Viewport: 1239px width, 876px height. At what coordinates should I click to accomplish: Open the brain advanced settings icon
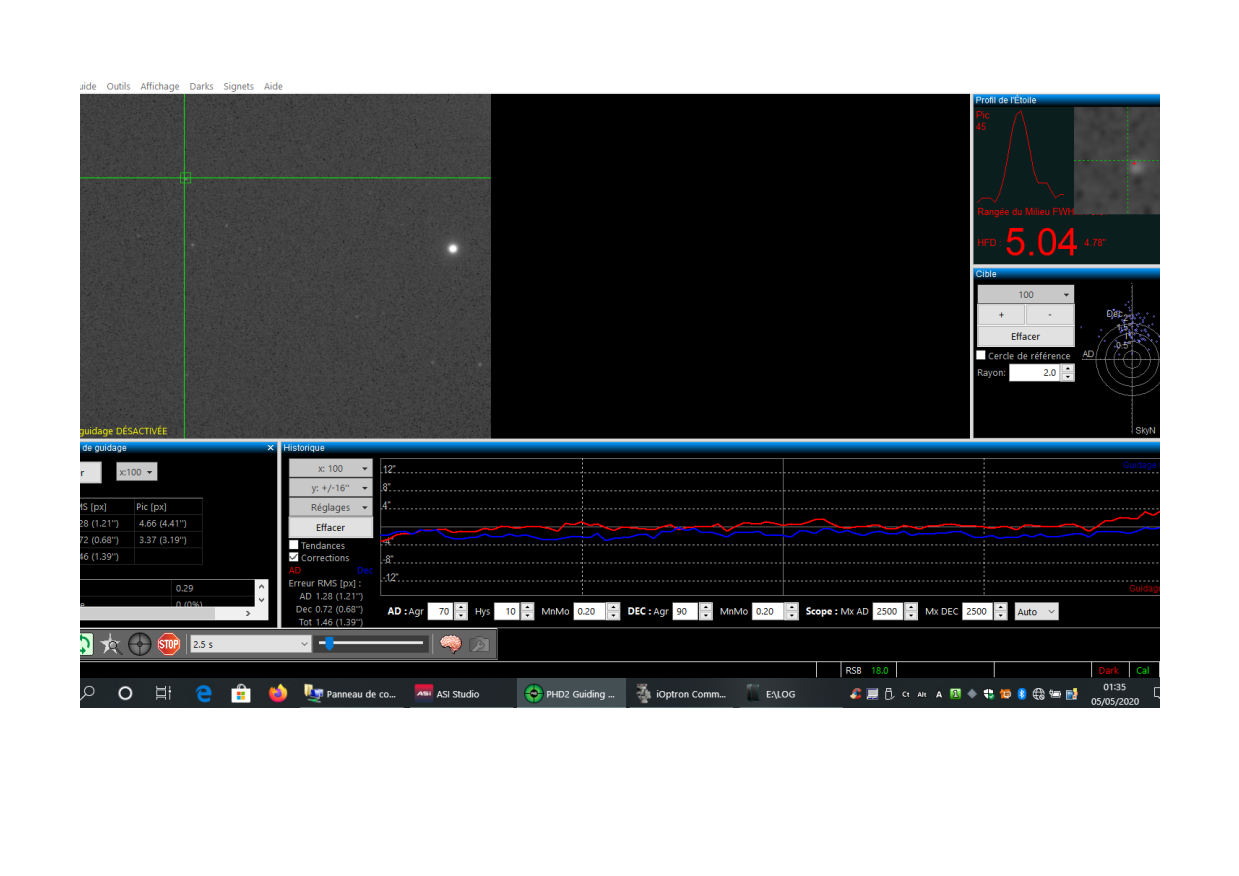pos(451,645)
